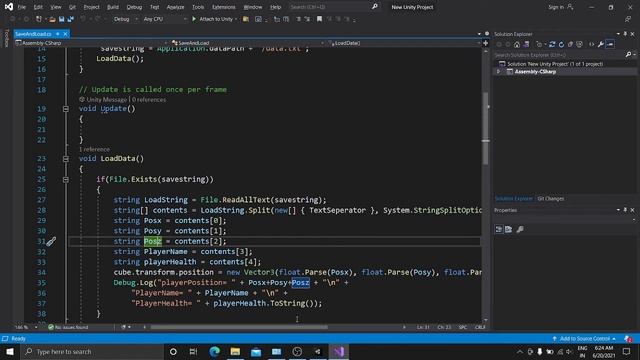
Task: Click Windows 'Type here to search' box
Action: [92, 351]
